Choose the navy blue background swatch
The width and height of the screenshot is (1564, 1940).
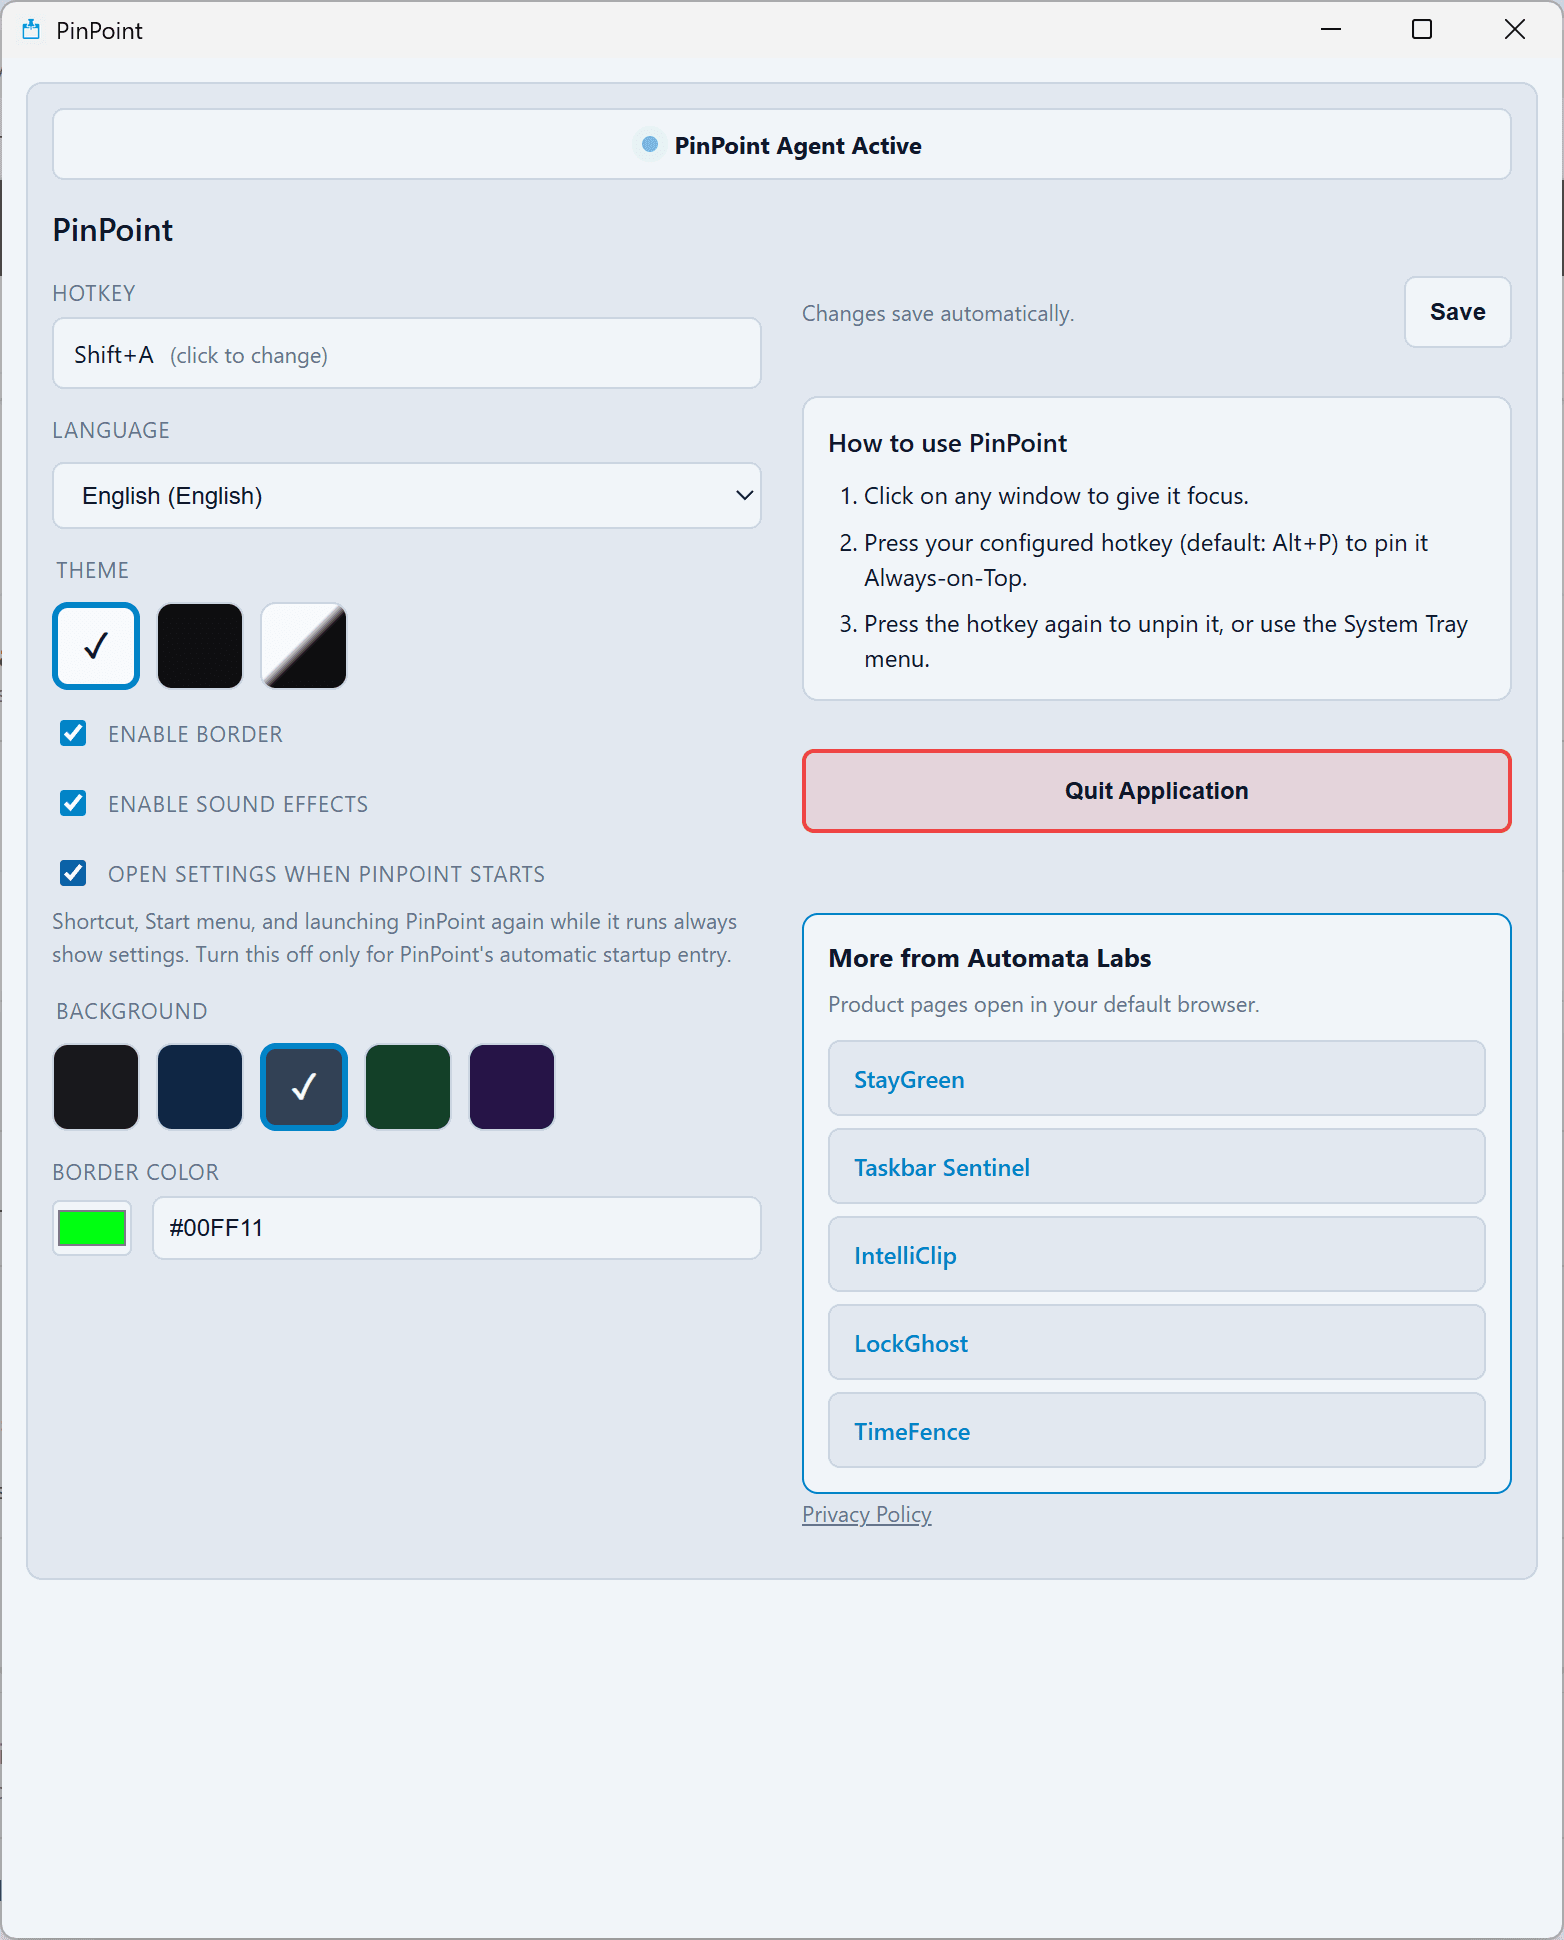click(200, 1087)
